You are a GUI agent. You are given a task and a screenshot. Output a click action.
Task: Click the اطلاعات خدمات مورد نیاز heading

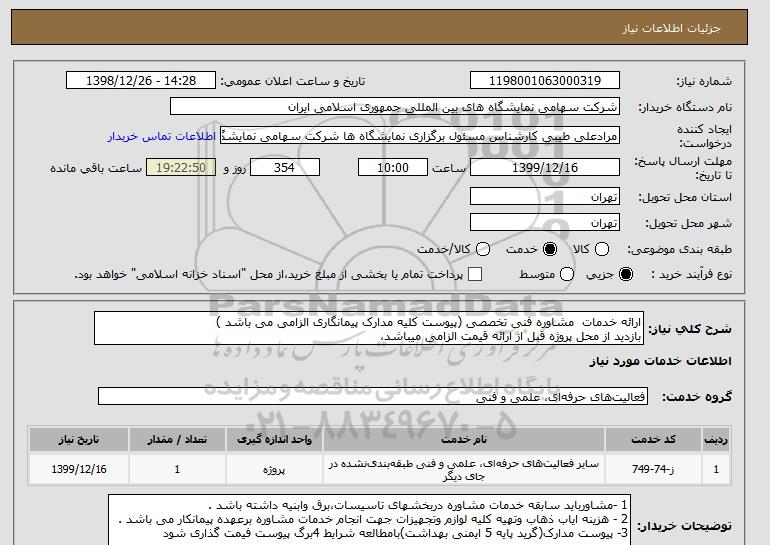[x=660, y=361]
